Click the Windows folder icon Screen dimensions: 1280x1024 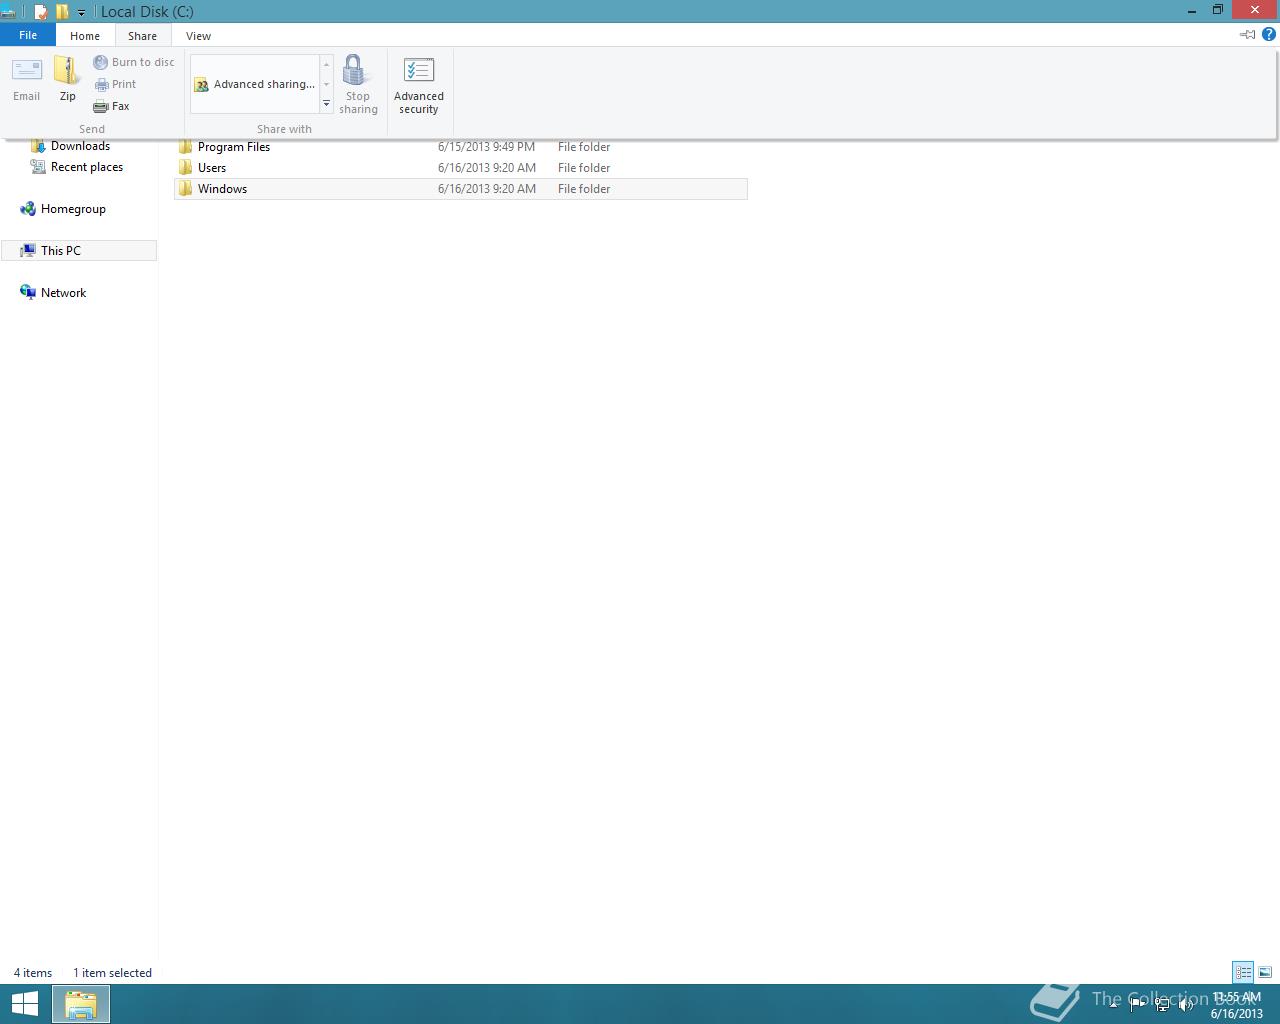click(x=185, y=189)
